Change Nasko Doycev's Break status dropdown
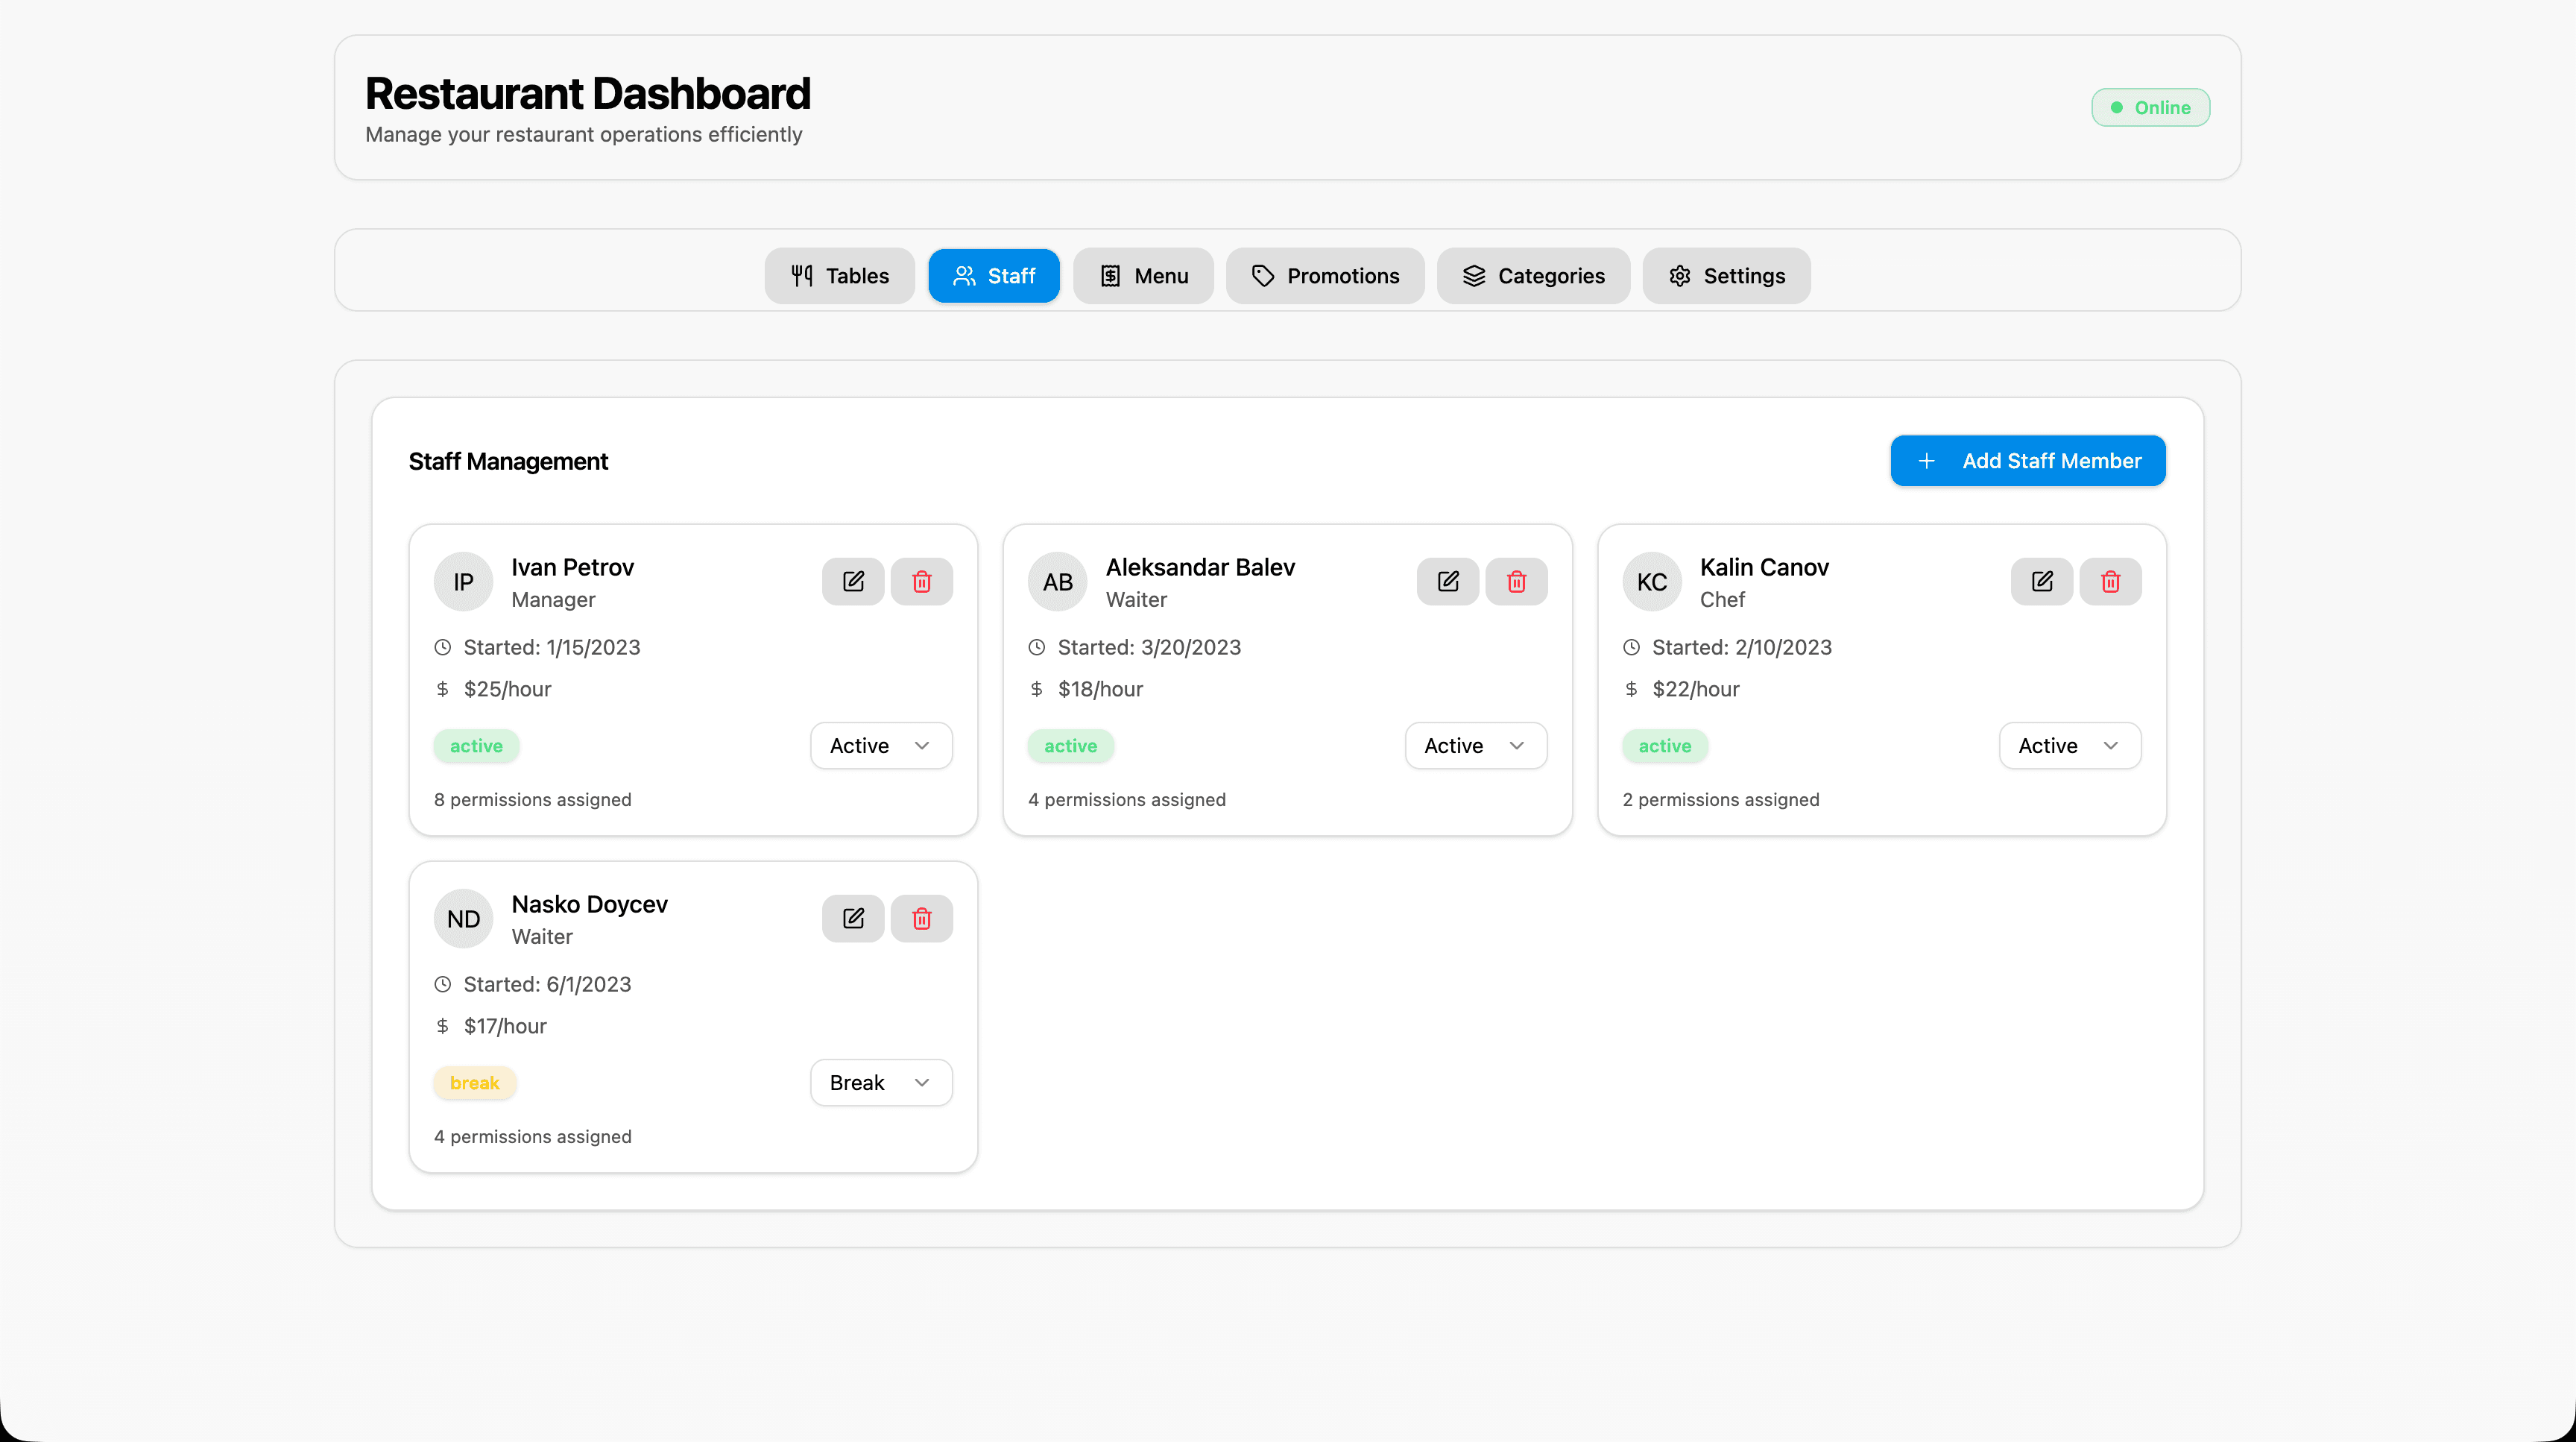2576x1442 pixels. (880, 1083)
